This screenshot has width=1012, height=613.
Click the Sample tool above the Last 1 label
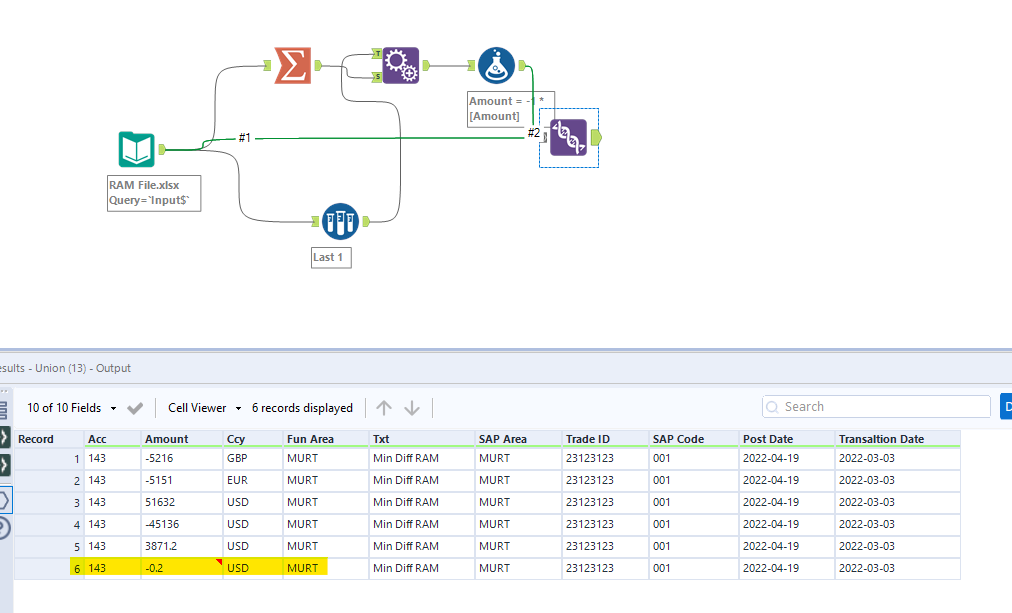click(340, 221)
